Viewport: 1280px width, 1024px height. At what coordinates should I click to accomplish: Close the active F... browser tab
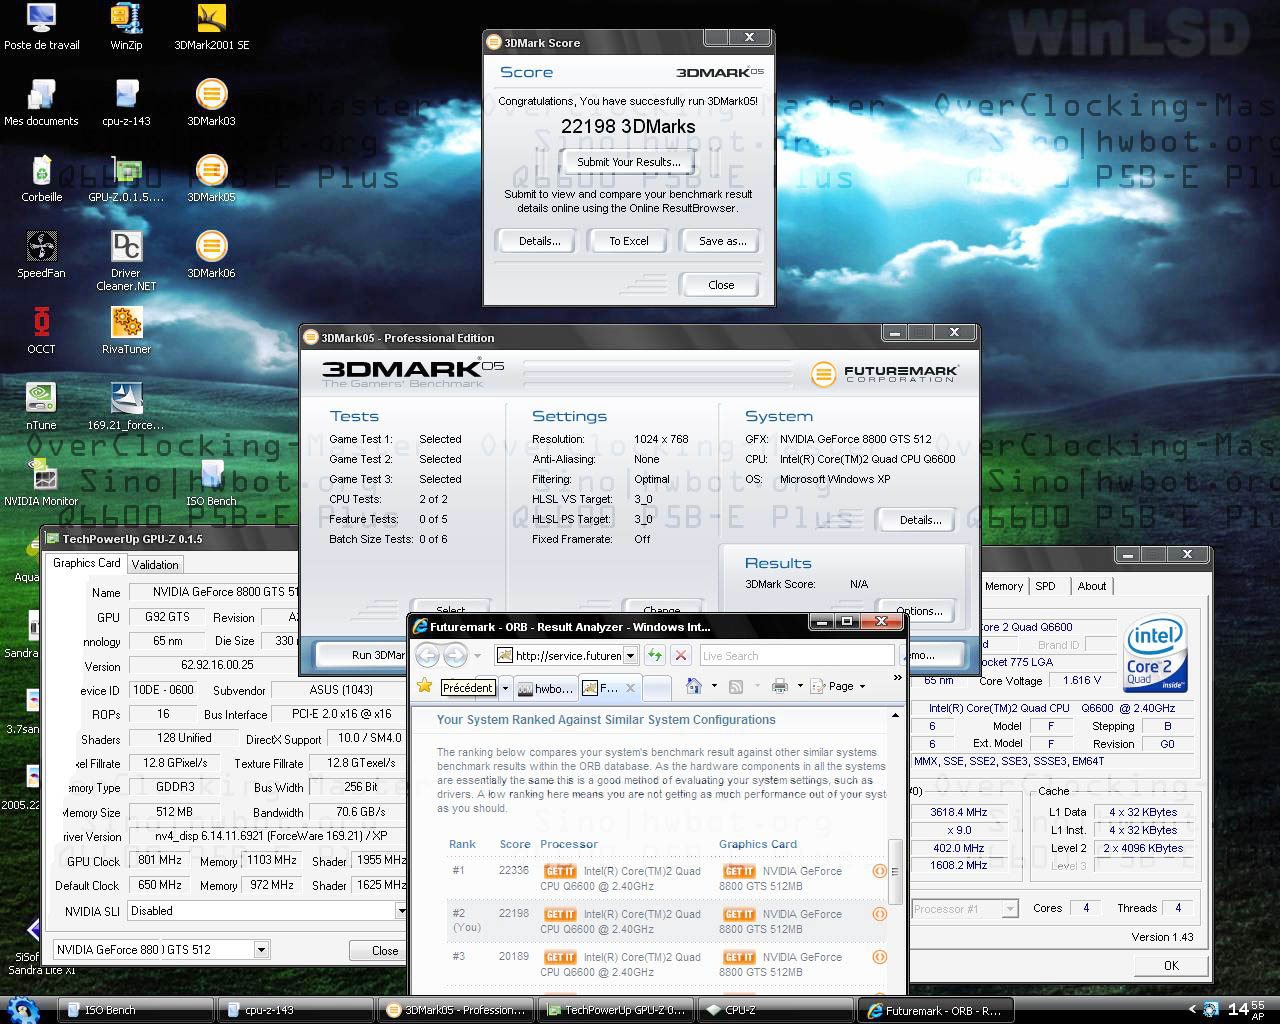tap(630, 688)
